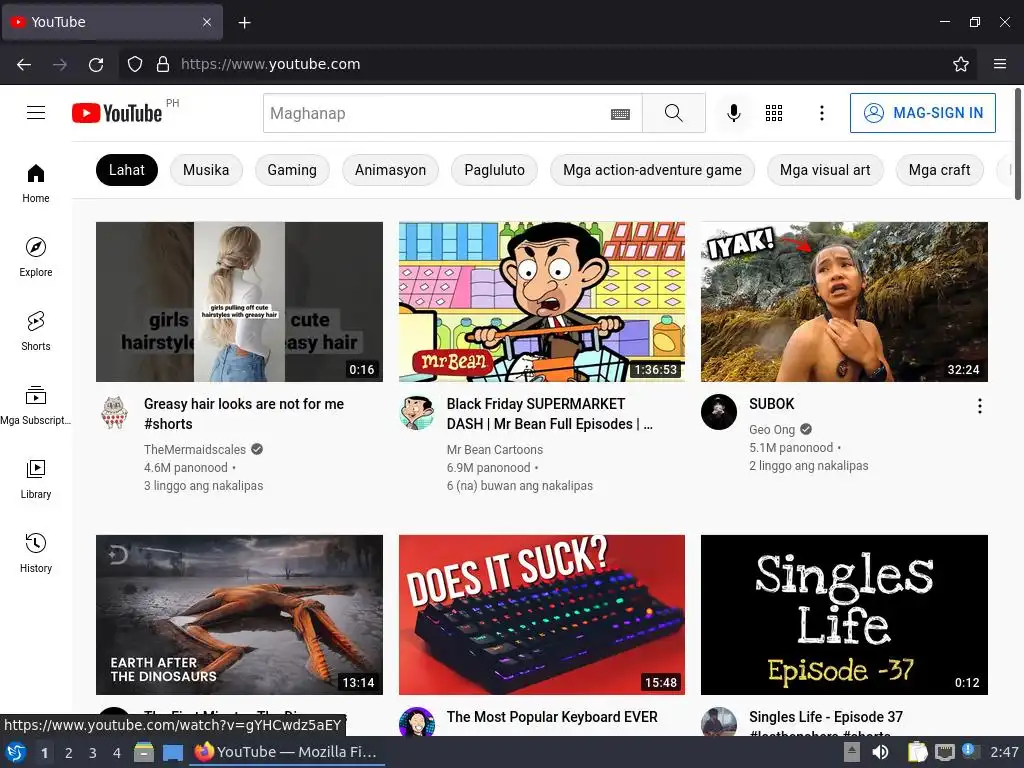The image size is (1024, 768).
Task: Select the Pagluluto filter chip
Action: coord(494,170)
